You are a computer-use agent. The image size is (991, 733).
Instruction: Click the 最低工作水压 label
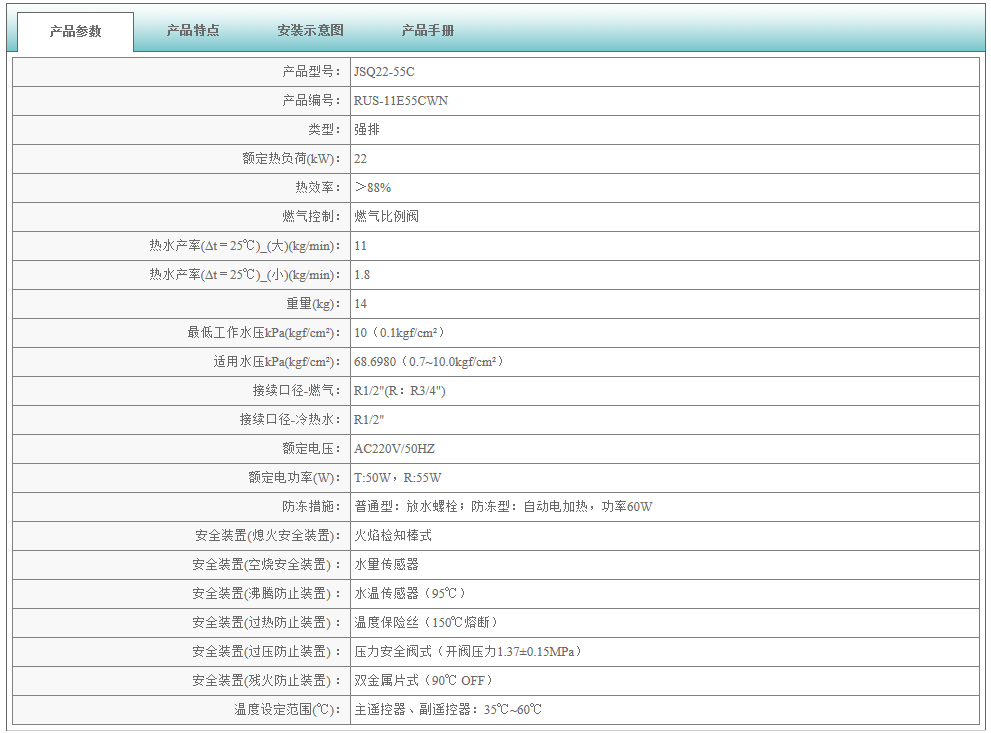coord(264,333)
